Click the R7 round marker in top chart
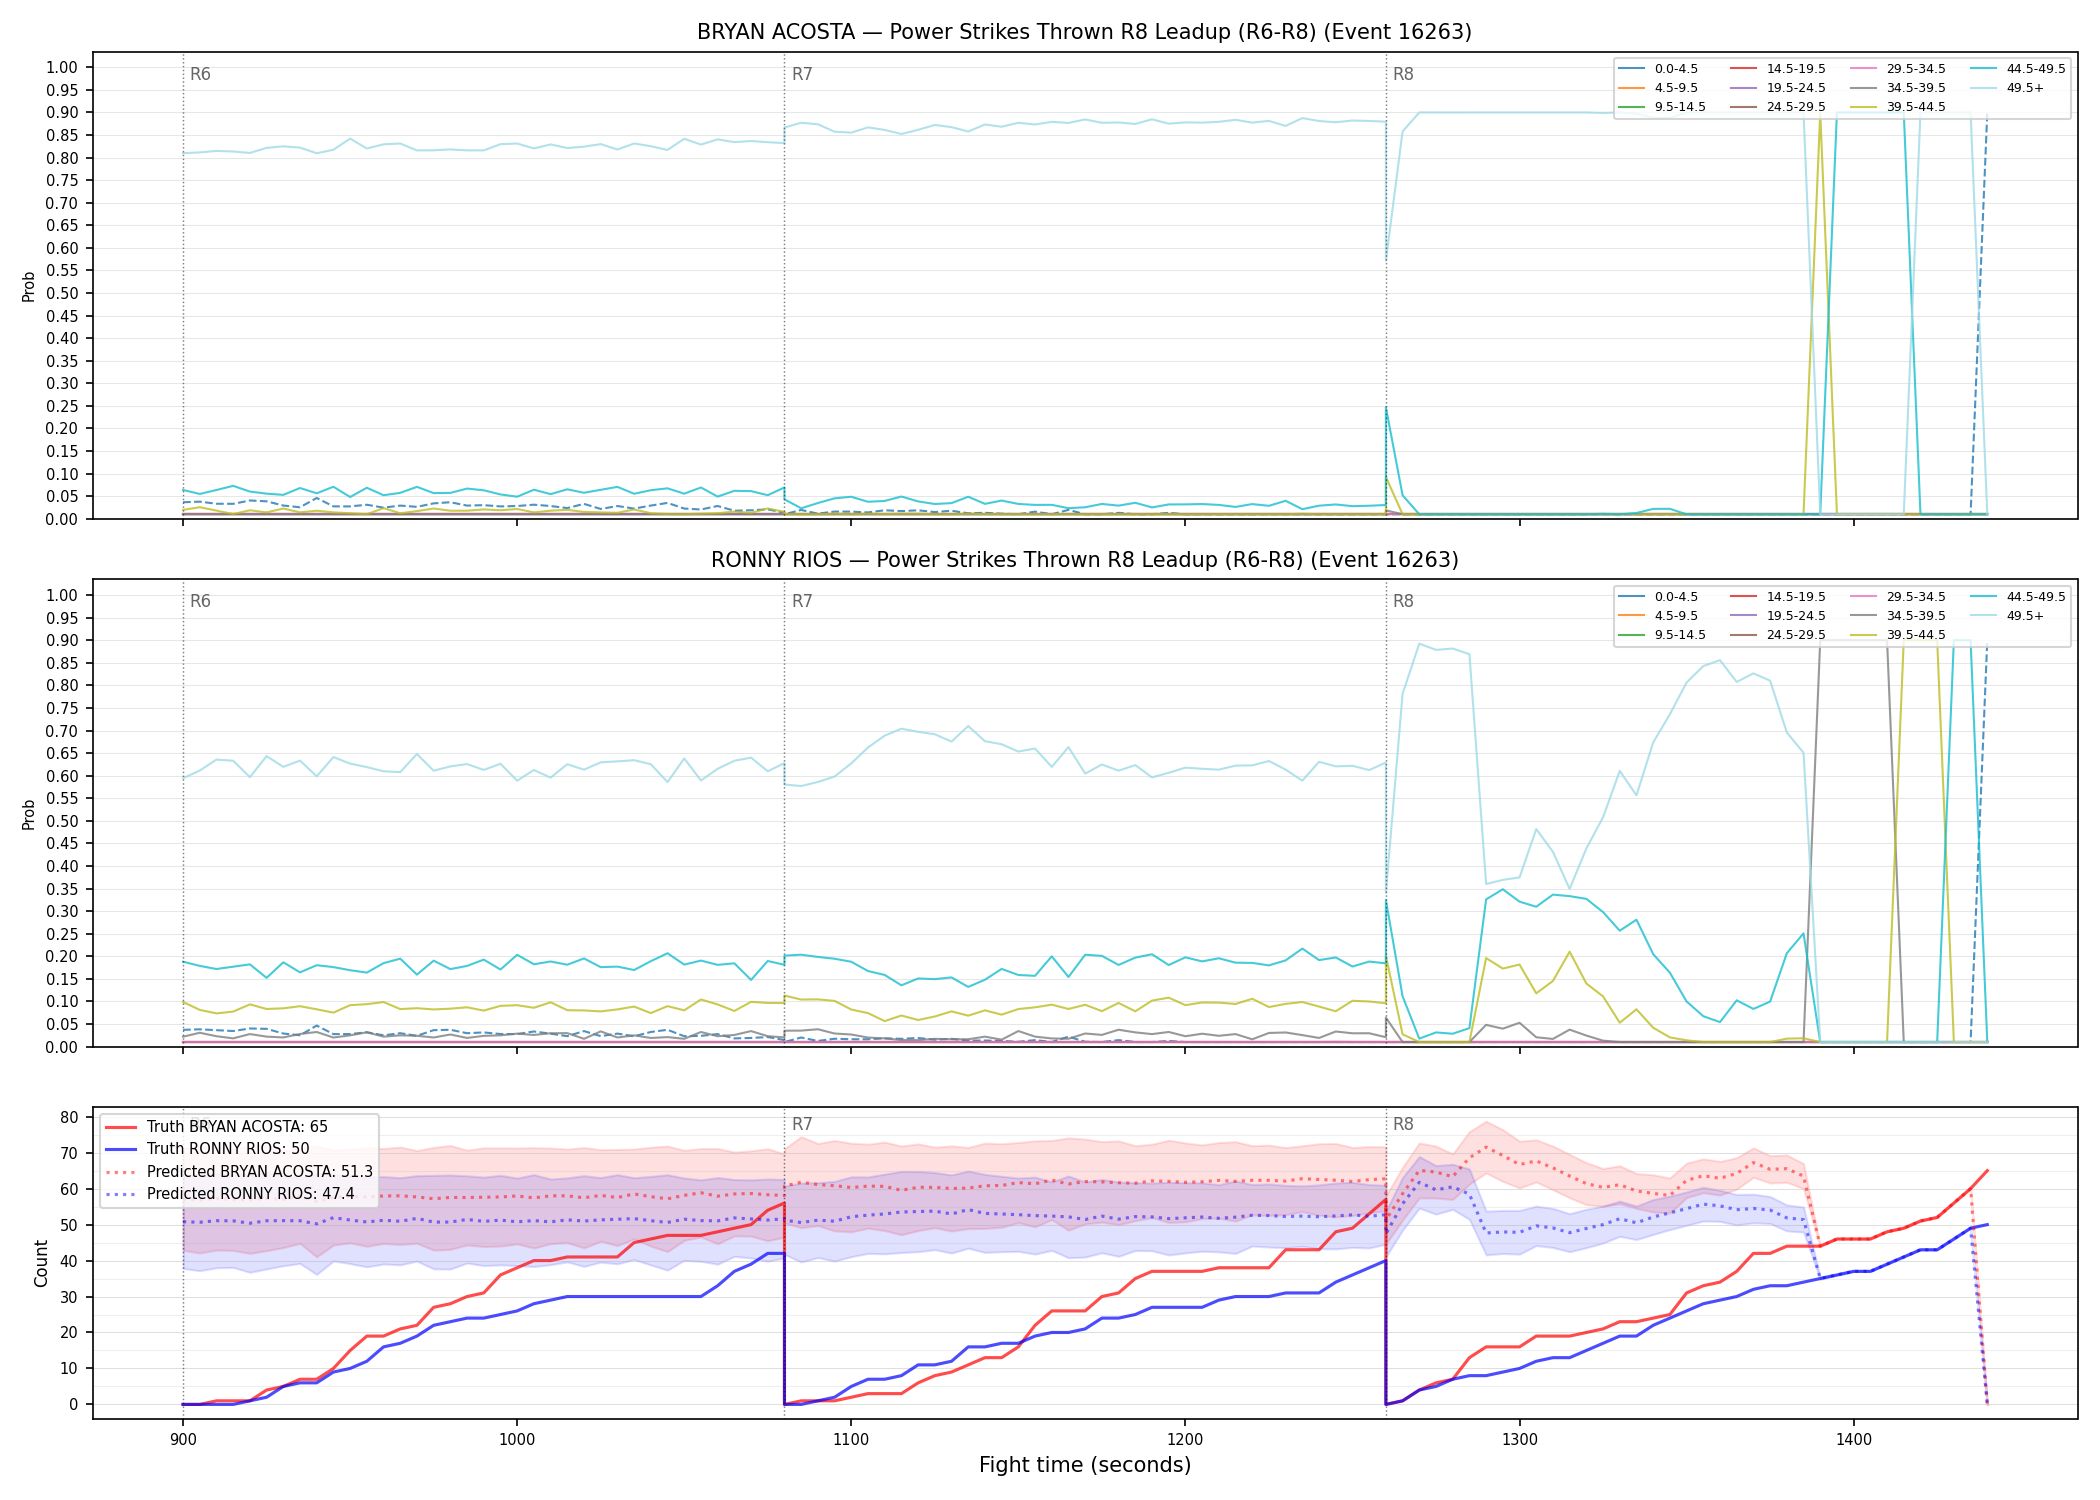Image resolution: width=2100 pixels, height=1500 pixels. [x=802, y=74]
